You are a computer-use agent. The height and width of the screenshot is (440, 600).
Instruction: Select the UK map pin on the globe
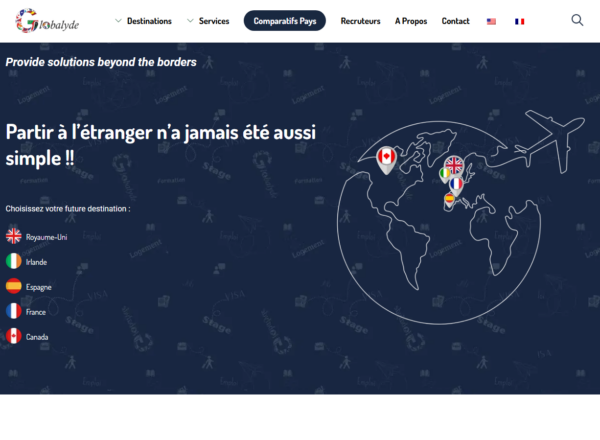tap(454, 165)
